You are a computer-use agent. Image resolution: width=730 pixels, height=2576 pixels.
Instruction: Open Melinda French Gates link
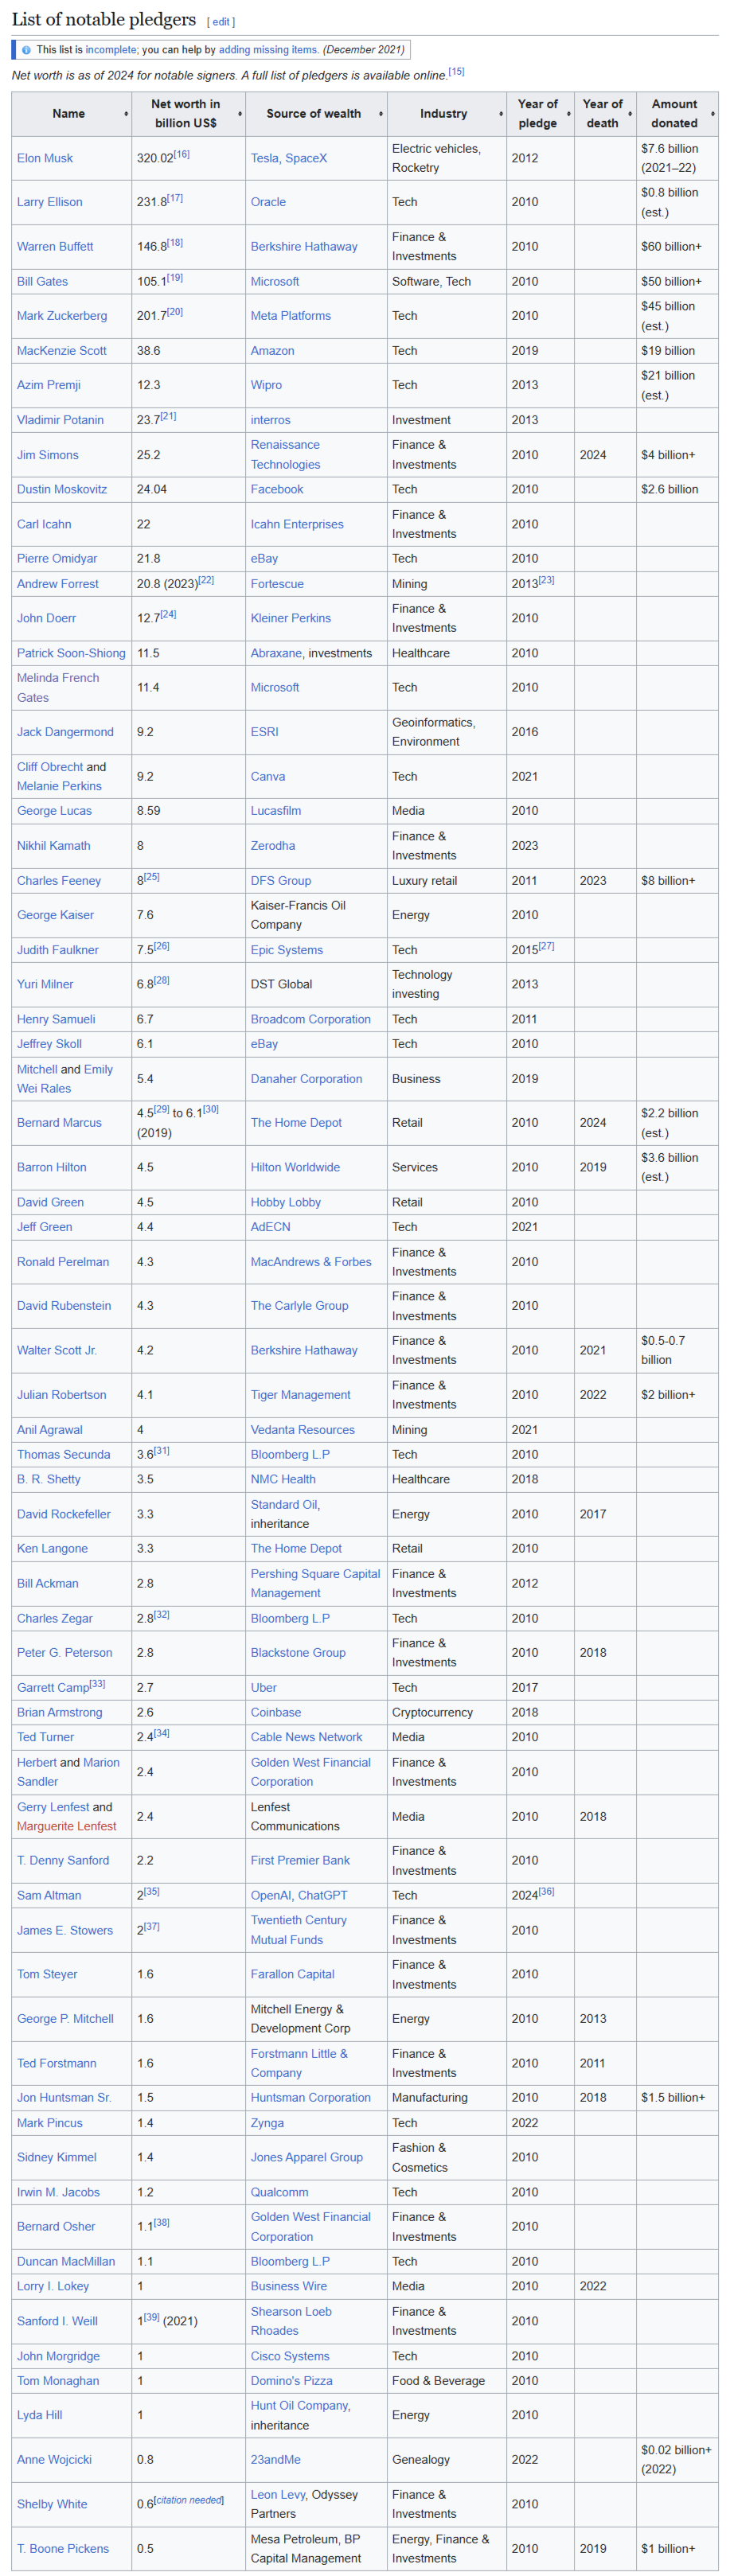58,688
